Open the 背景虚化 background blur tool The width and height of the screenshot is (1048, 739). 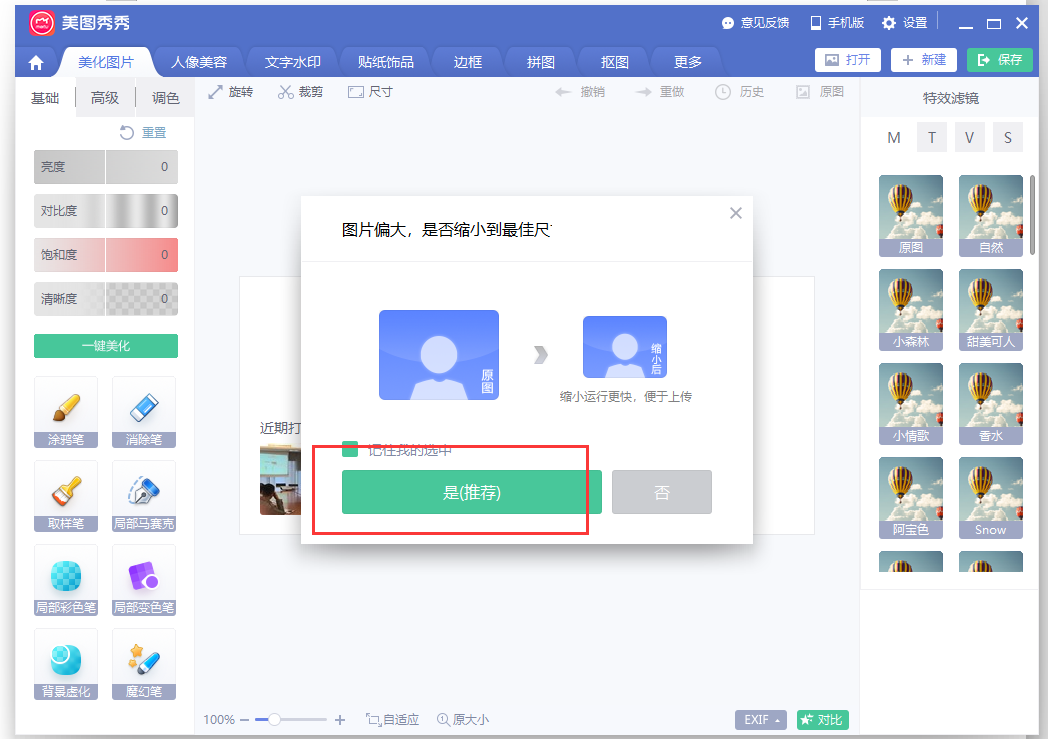tap(66, 663)
